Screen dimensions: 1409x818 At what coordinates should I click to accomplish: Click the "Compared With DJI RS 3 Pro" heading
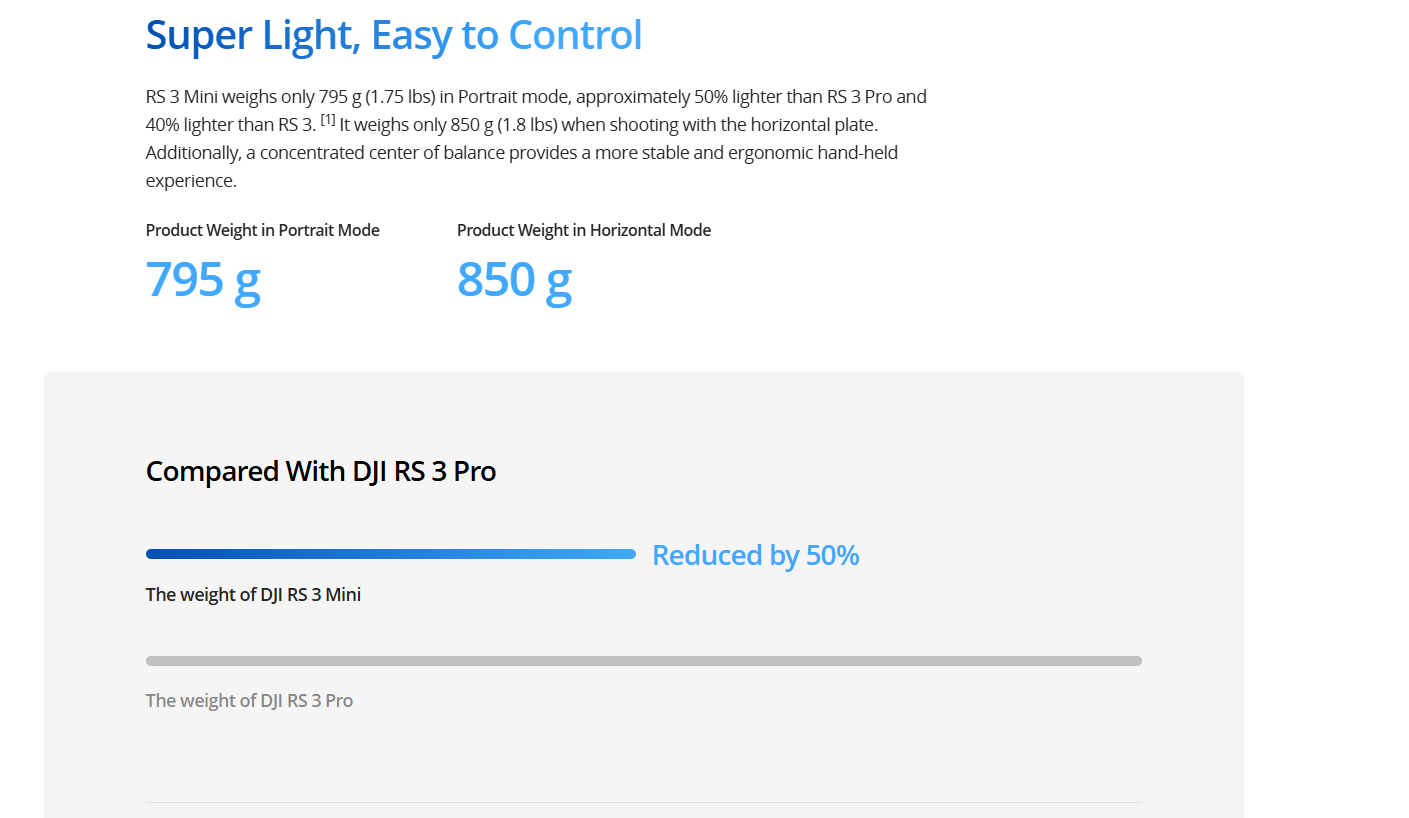[x=321, y=471]
